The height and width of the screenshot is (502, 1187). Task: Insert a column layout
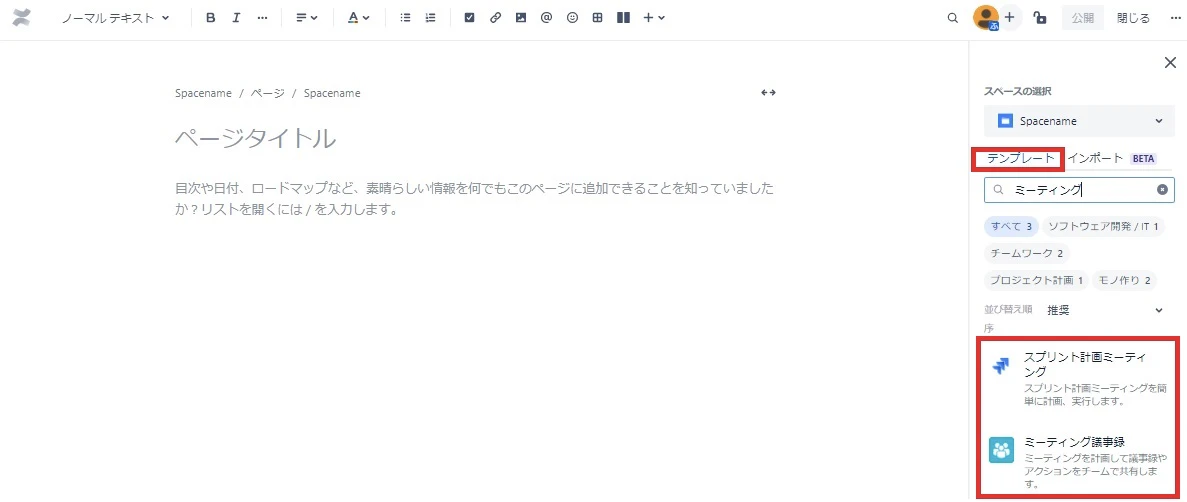coord(623,18)
